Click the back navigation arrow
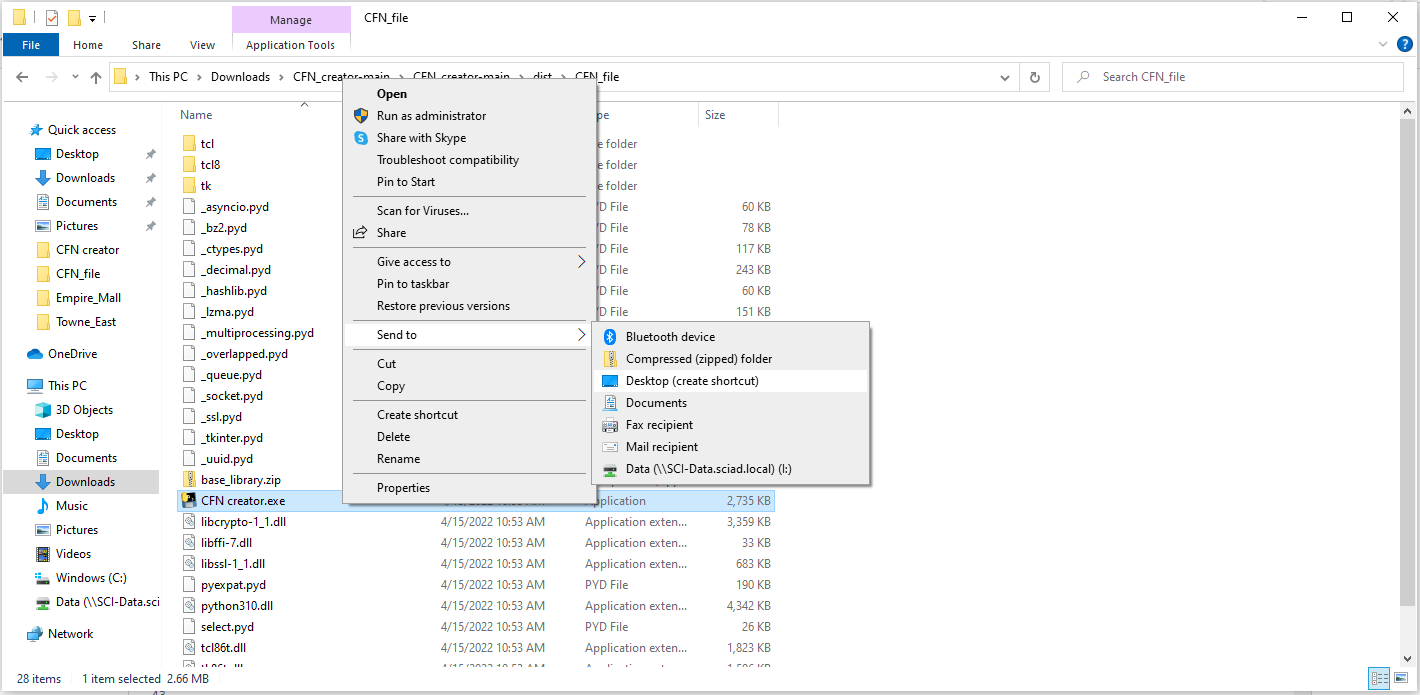Screen dimensions: 1420x695 click(22, 76)
